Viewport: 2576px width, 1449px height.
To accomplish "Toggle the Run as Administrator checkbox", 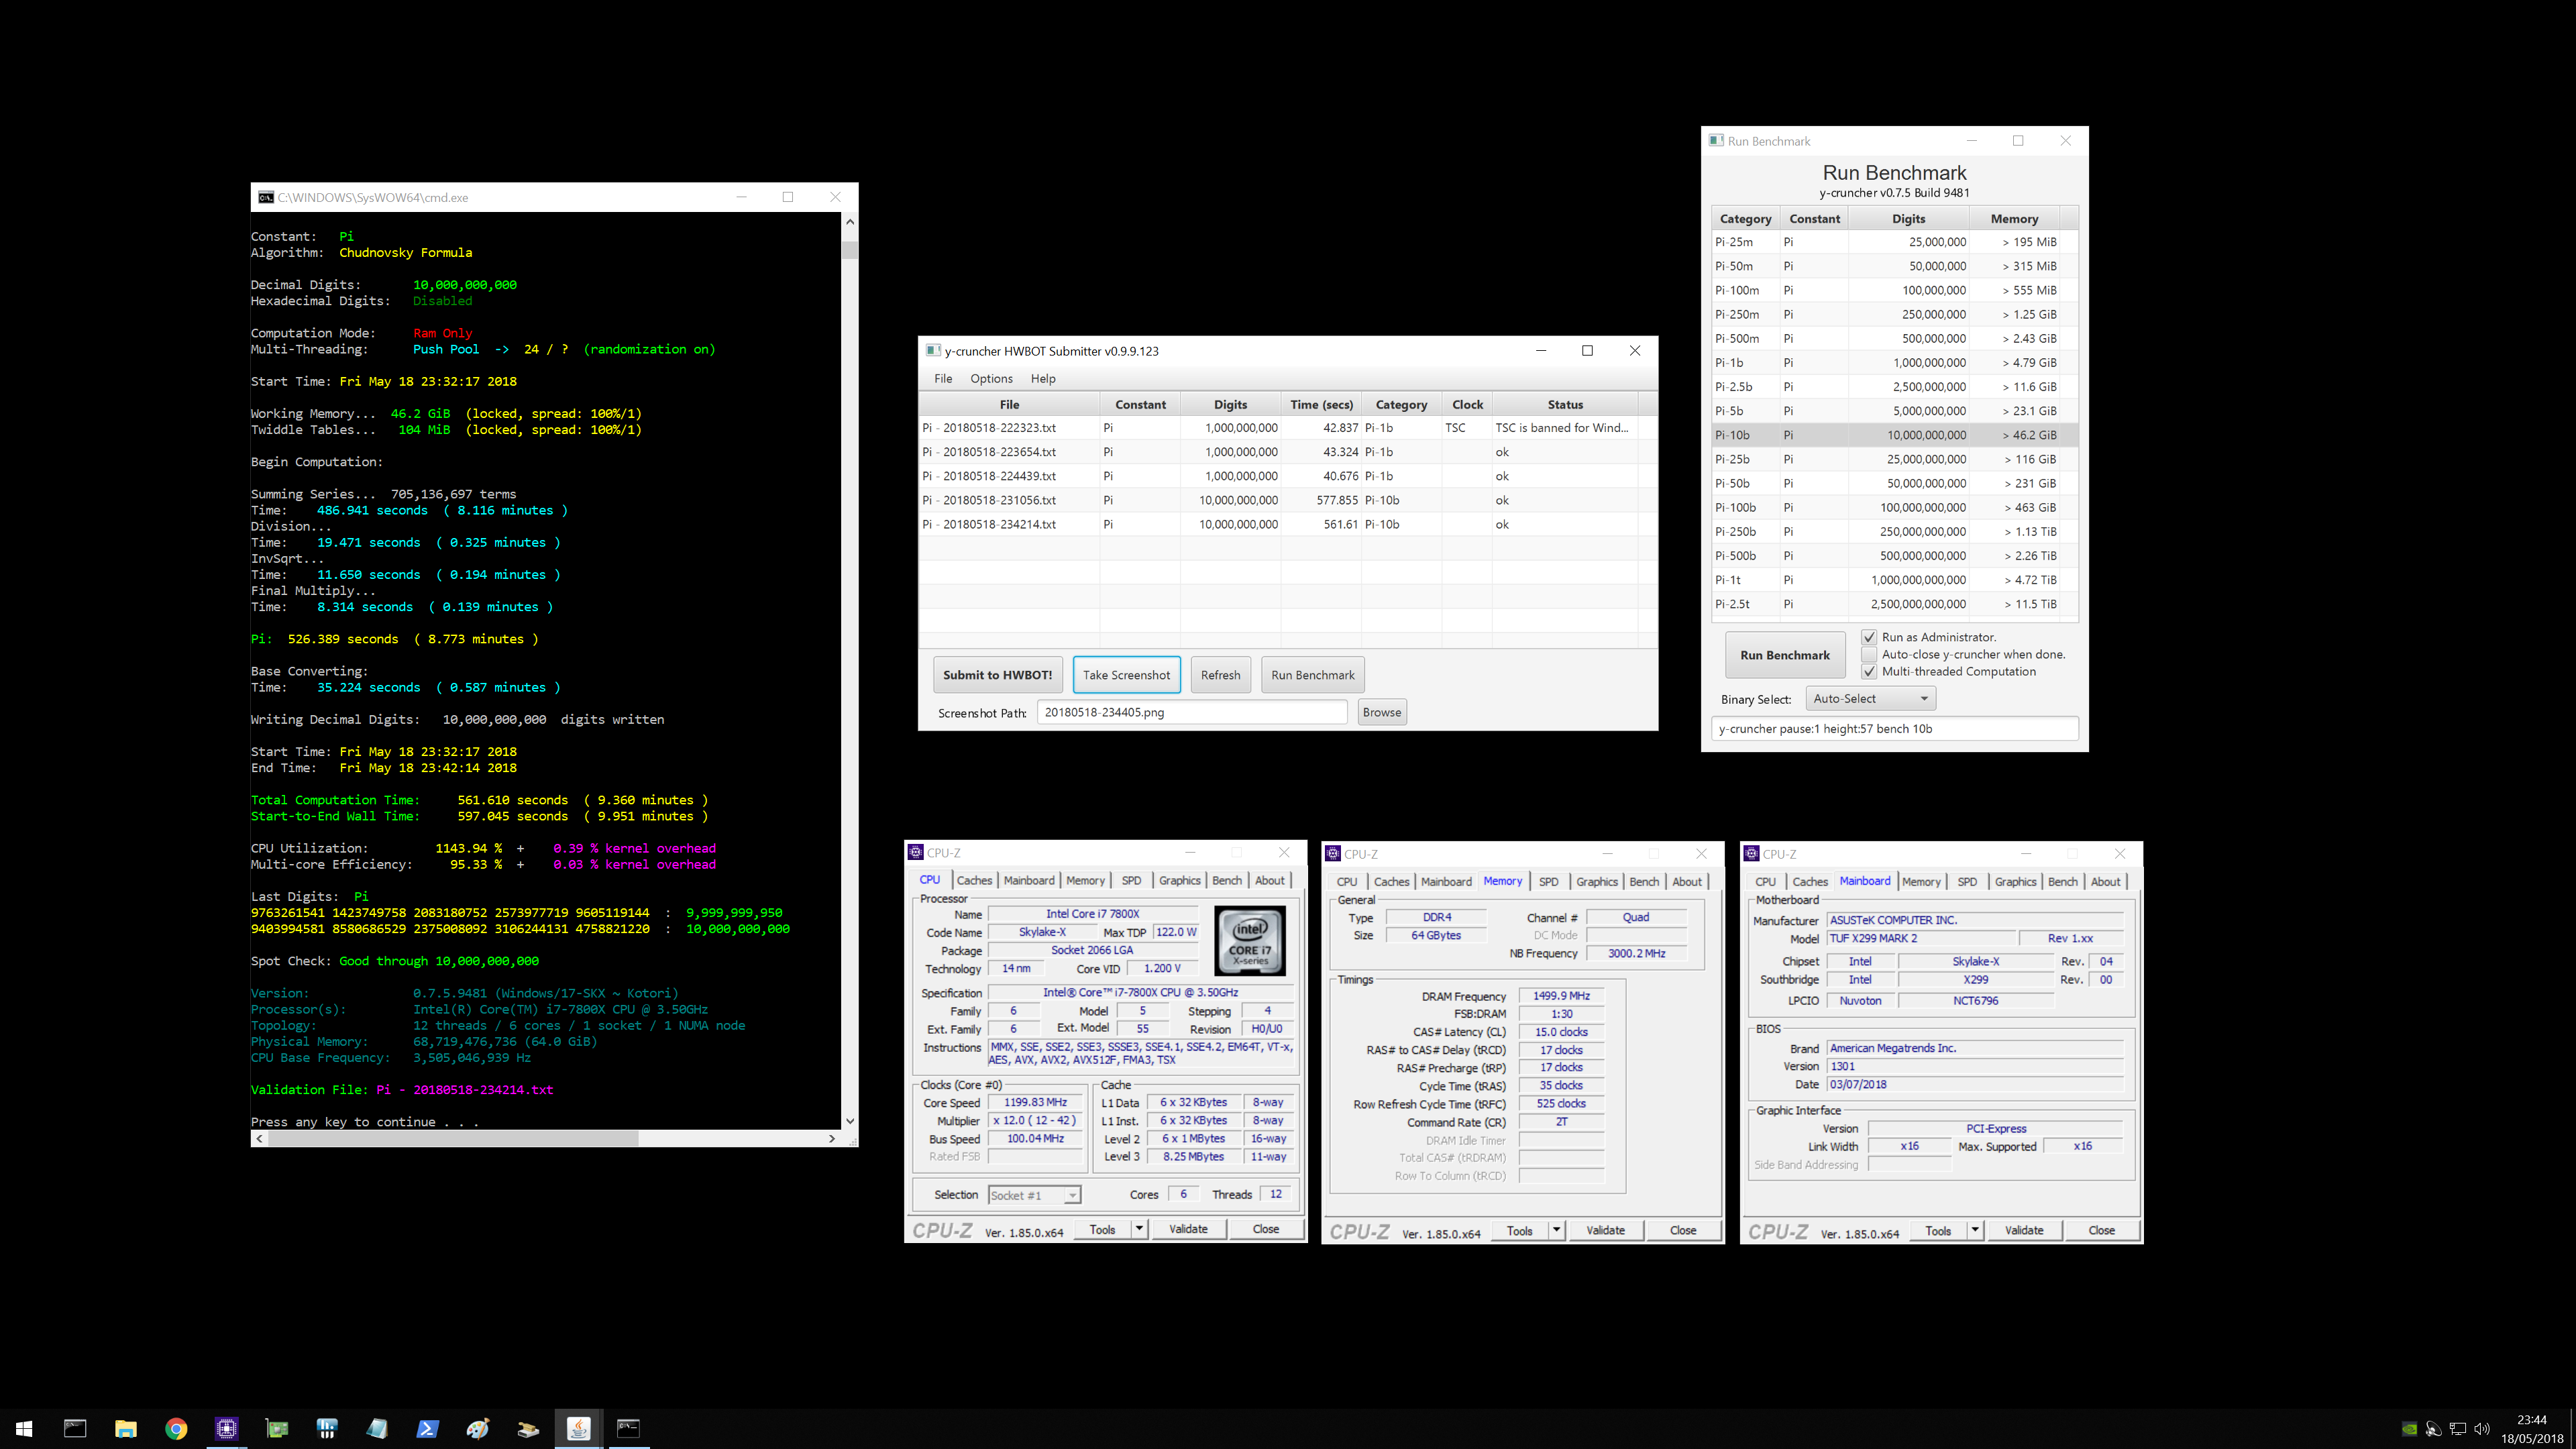I will pos(1868,637).
